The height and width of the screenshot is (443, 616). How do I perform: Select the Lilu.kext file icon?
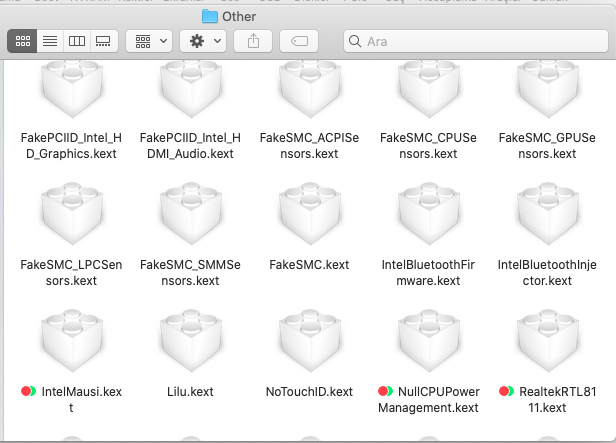click(x=189, y=341)
